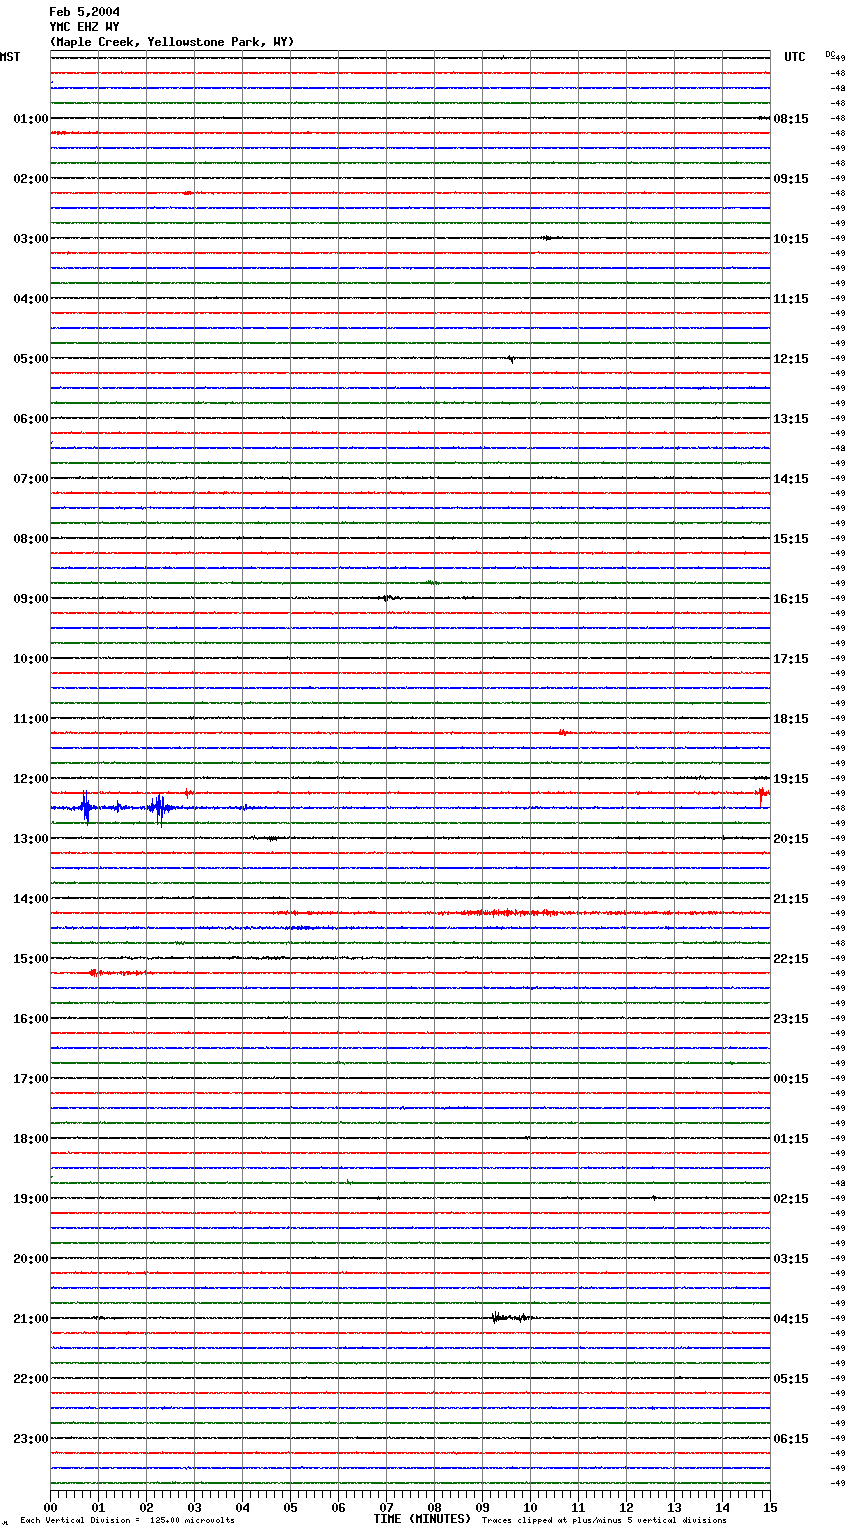Click the 18:15 UTC time label
The height and width of the screenshot is (1534, 850).
click(x=791, y=719)
